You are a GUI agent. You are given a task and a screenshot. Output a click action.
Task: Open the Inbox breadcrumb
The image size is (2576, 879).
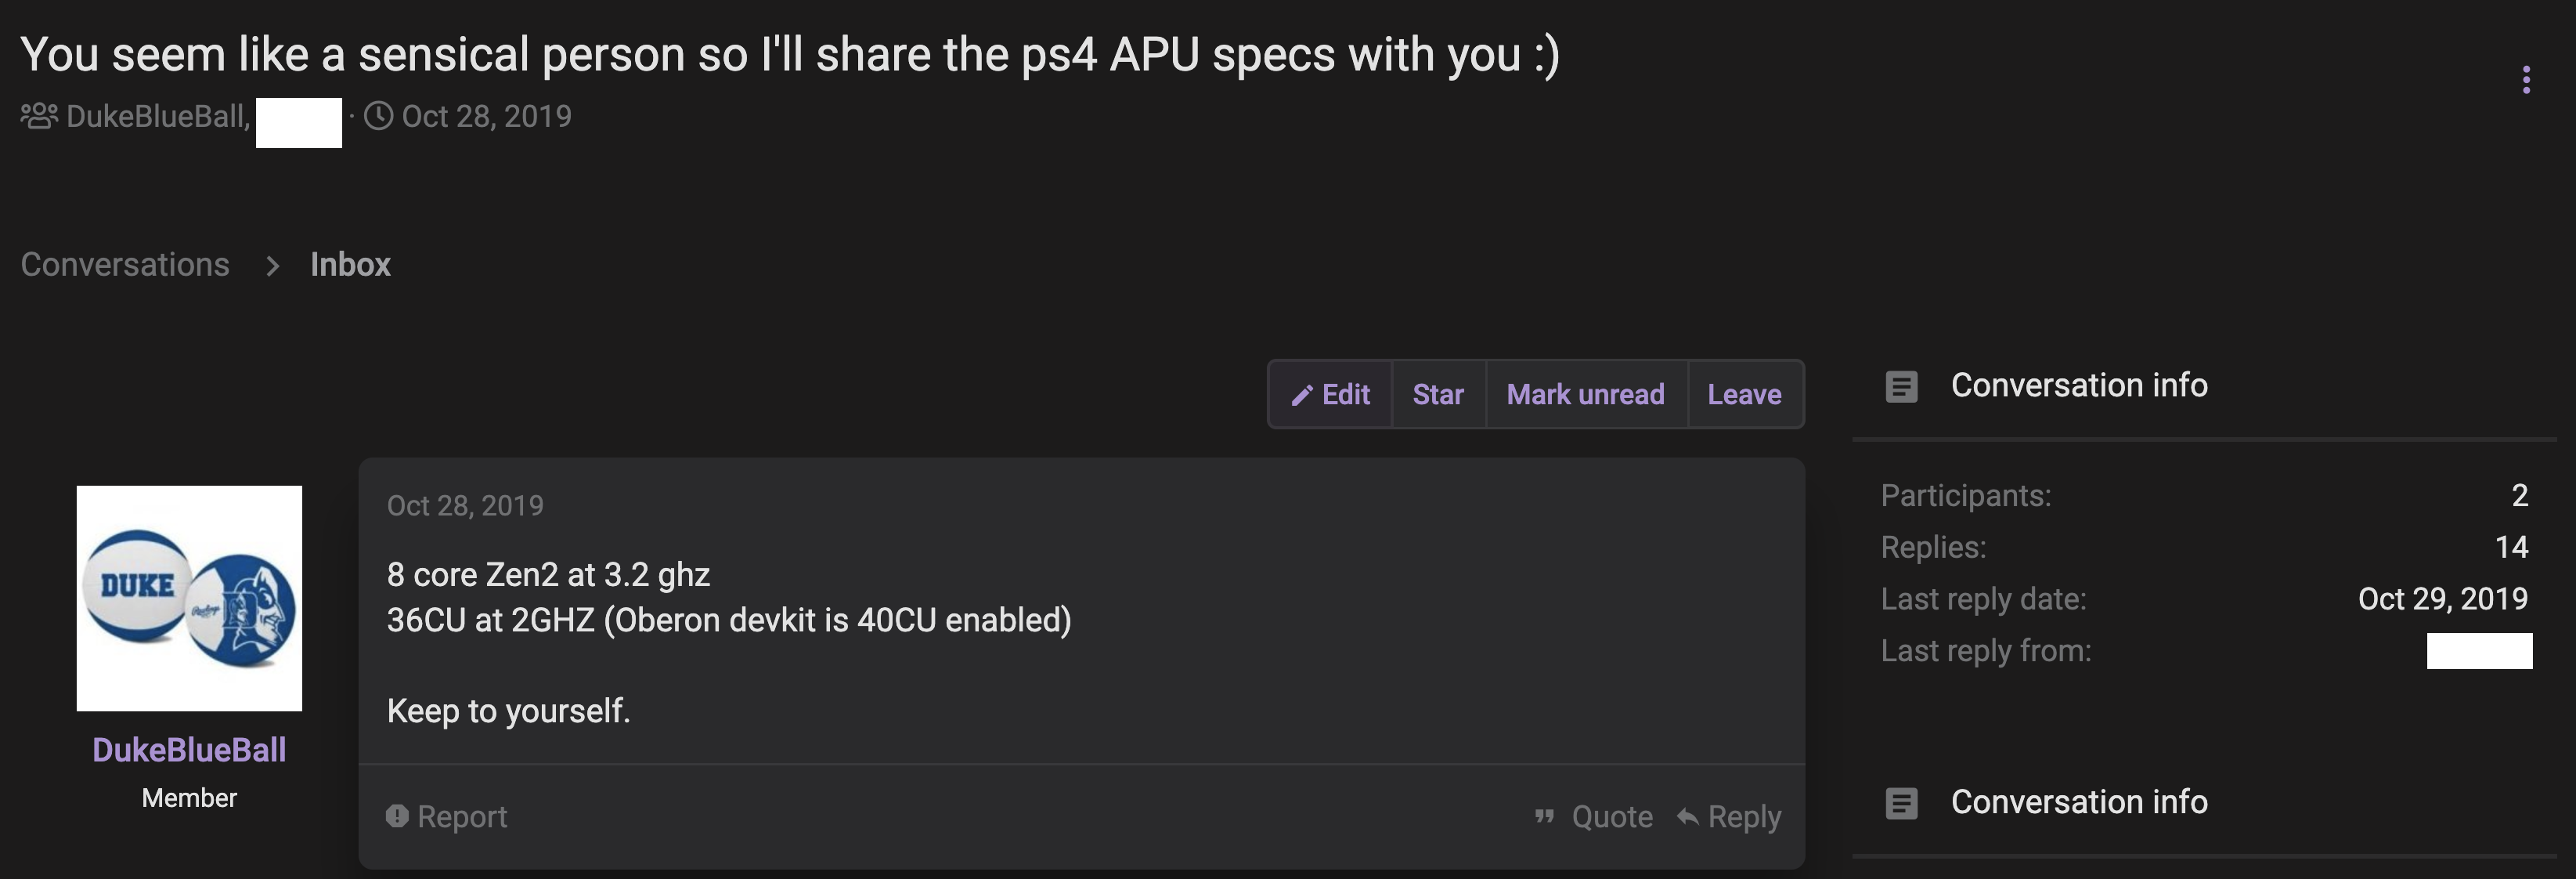point(350,265)
